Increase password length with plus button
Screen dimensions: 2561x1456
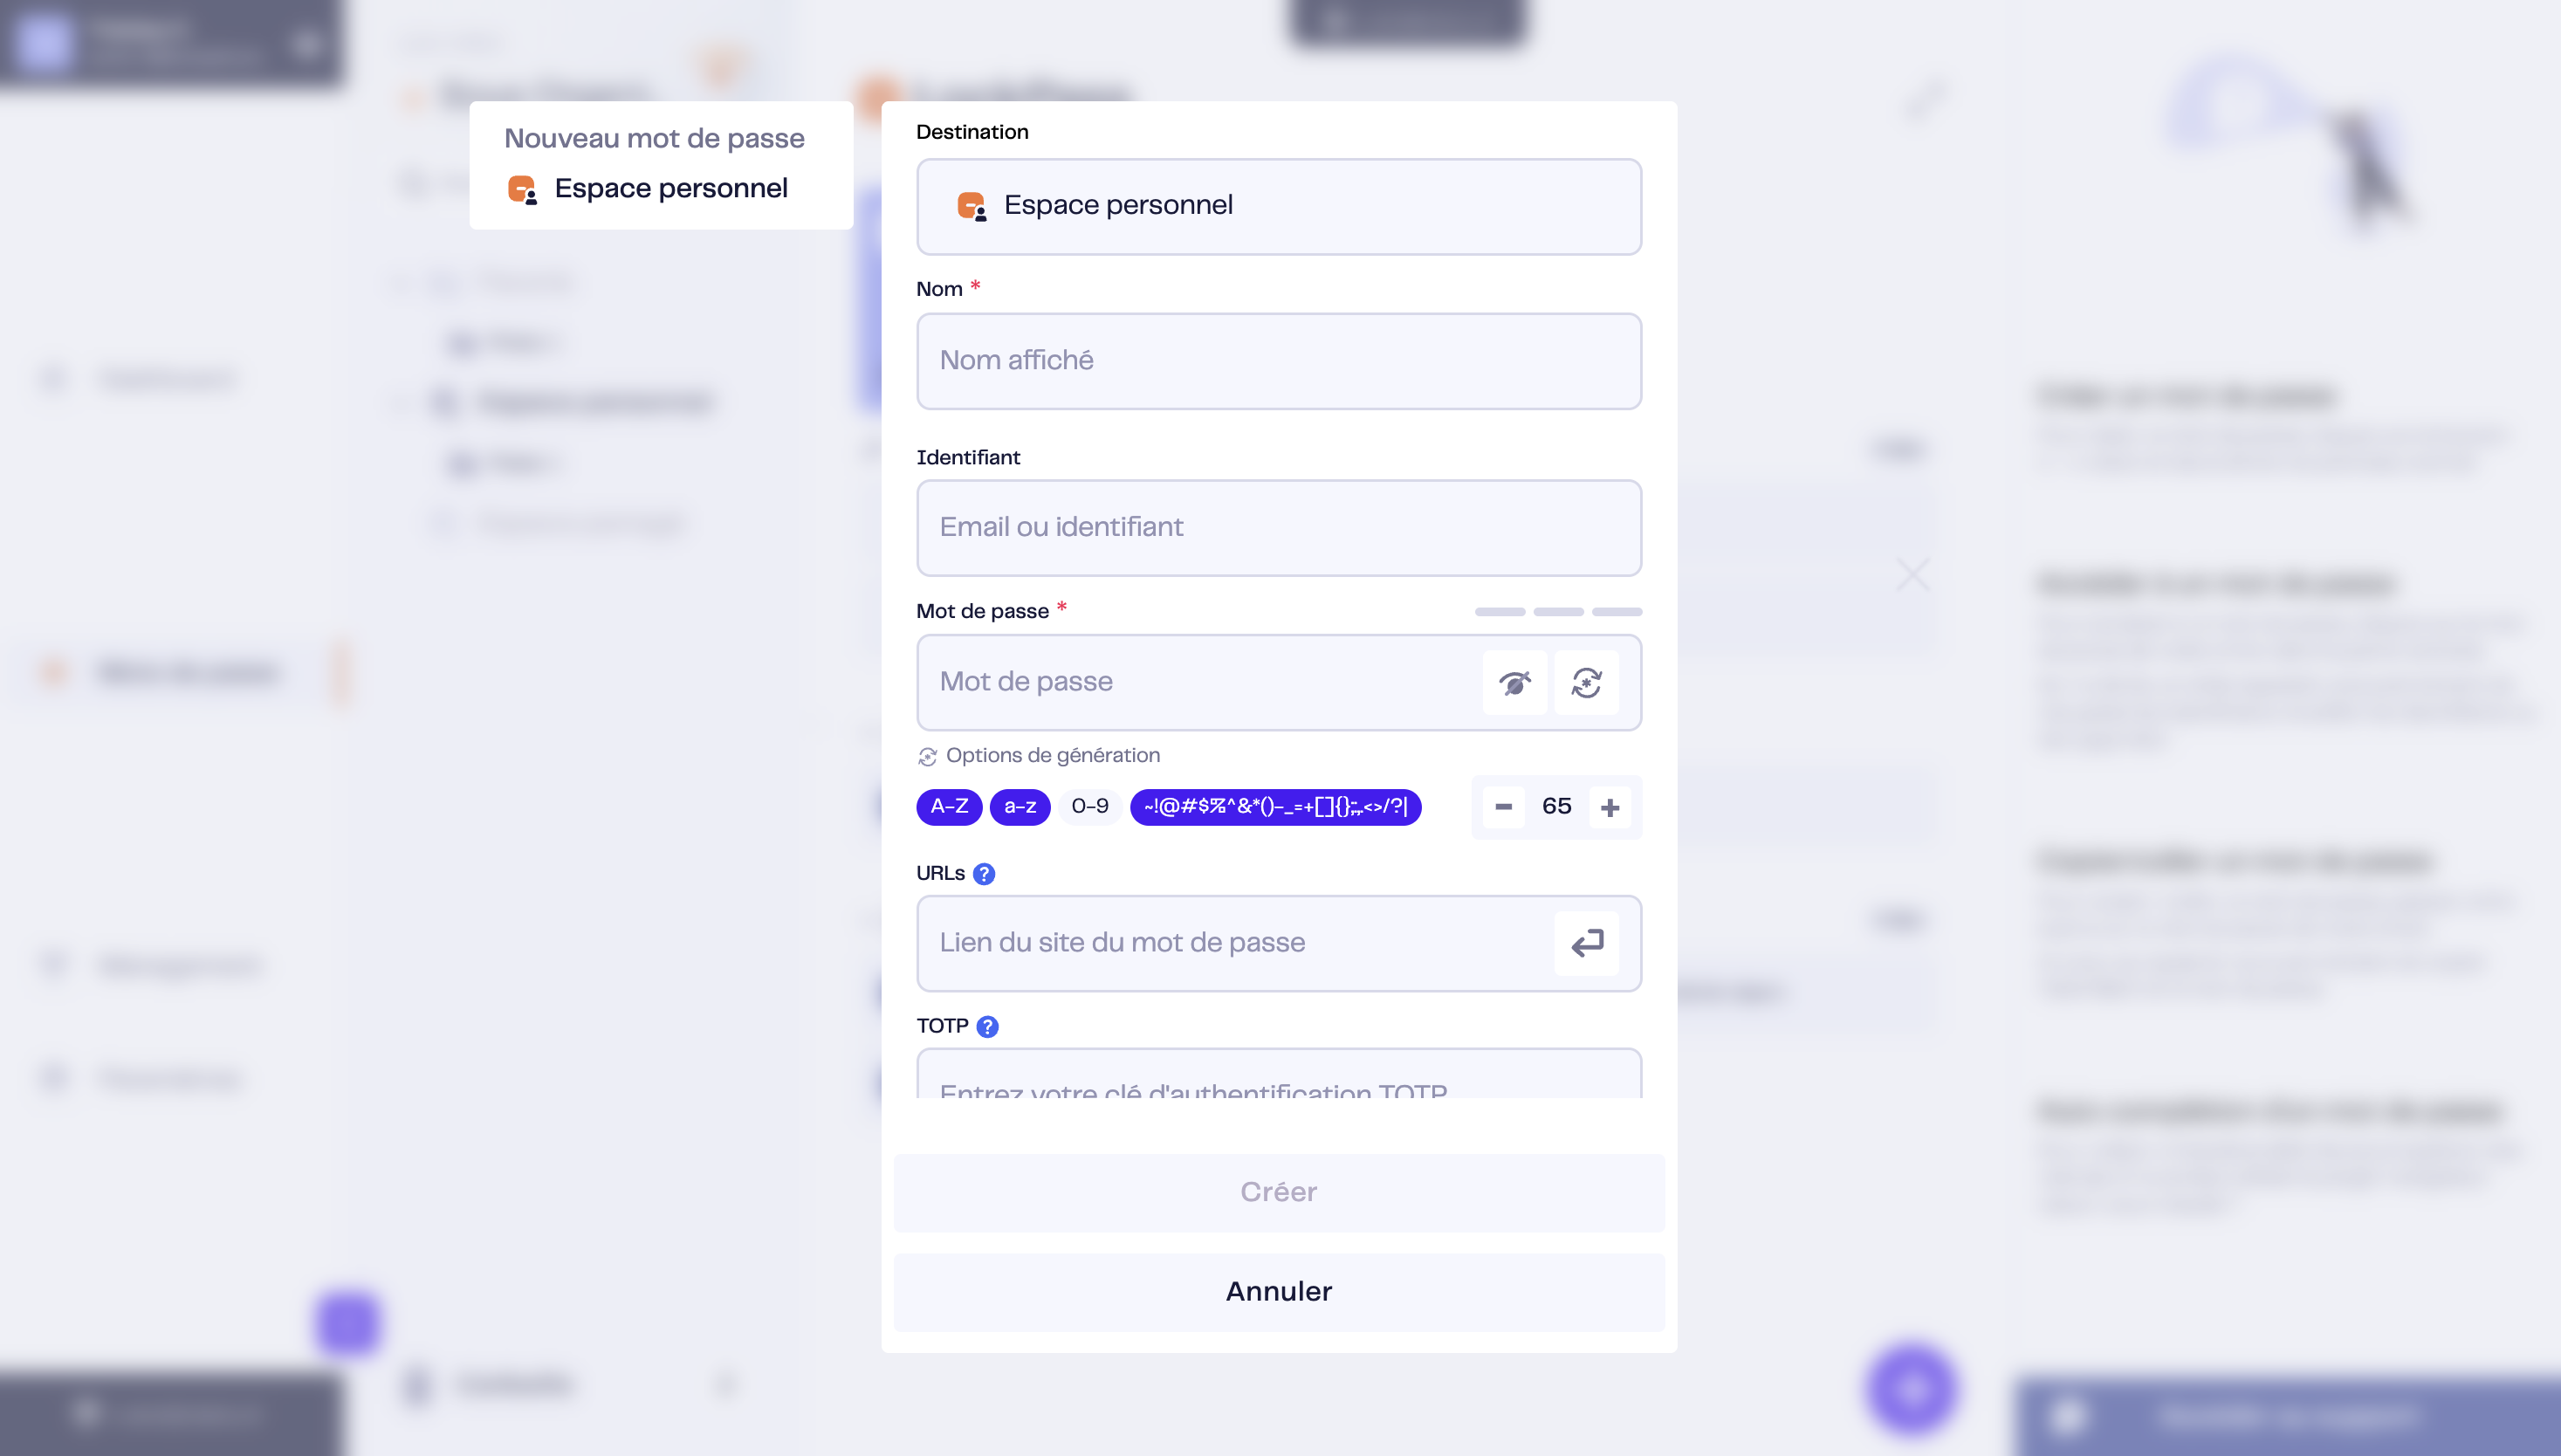click(1610, 807)
